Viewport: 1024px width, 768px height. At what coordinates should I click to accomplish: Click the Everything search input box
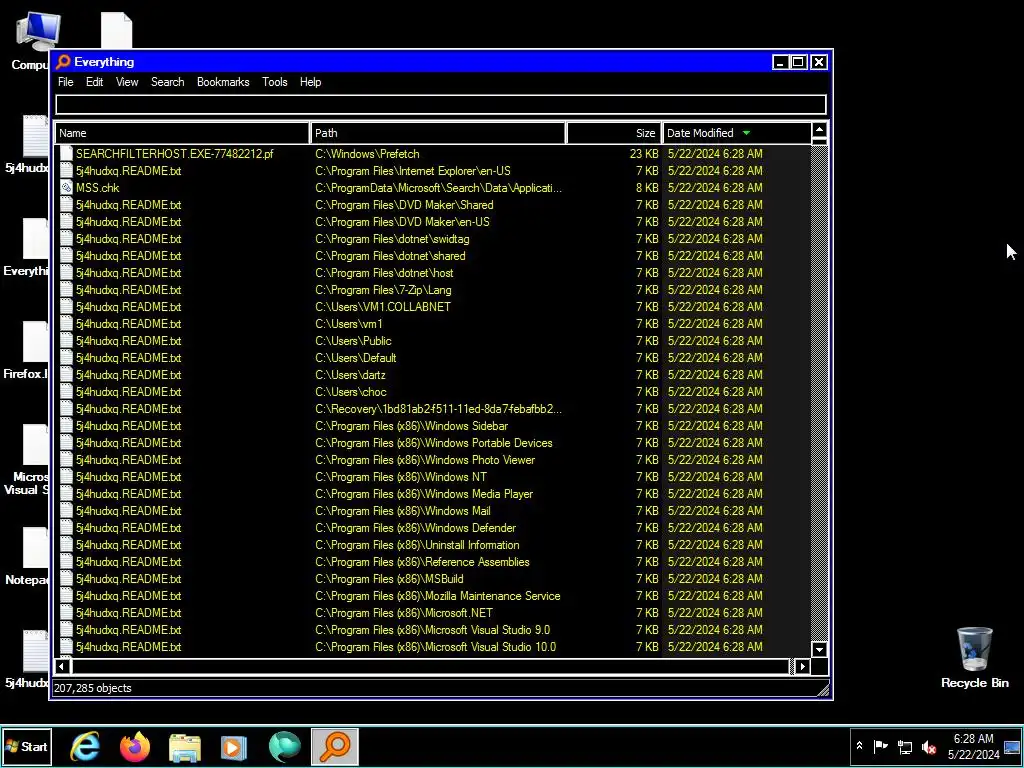[441, 104]
